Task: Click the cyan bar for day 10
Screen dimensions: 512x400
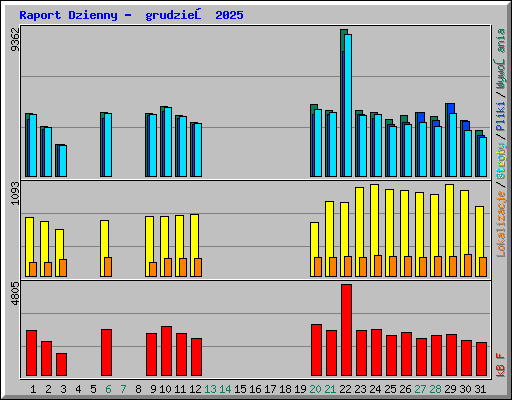Action: 168,142
